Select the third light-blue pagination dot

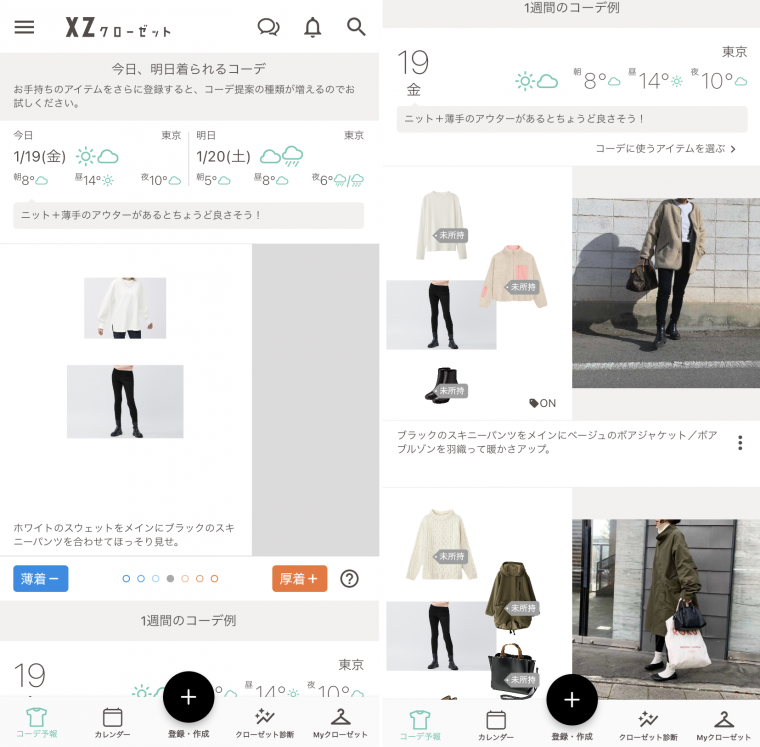click(156, 578)
